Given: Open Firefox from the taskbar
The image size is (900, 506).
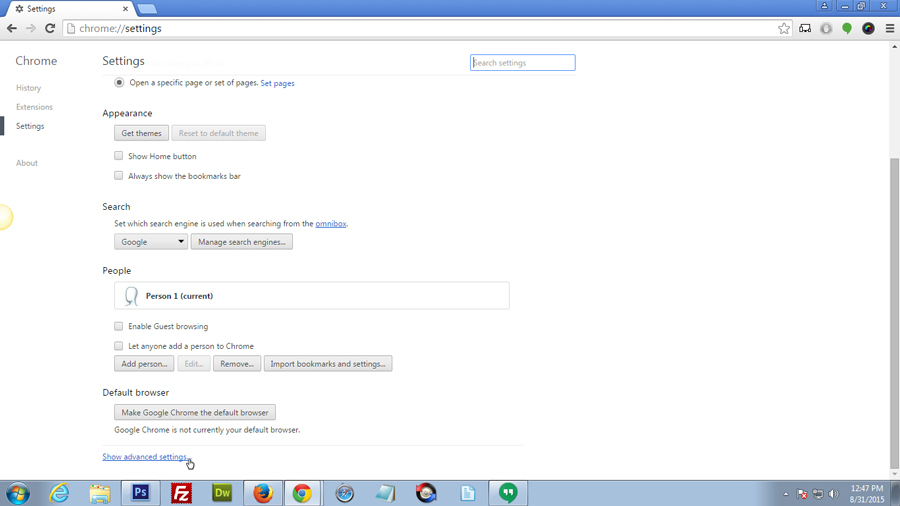Looking at the screenshot, I should [263, 493].
